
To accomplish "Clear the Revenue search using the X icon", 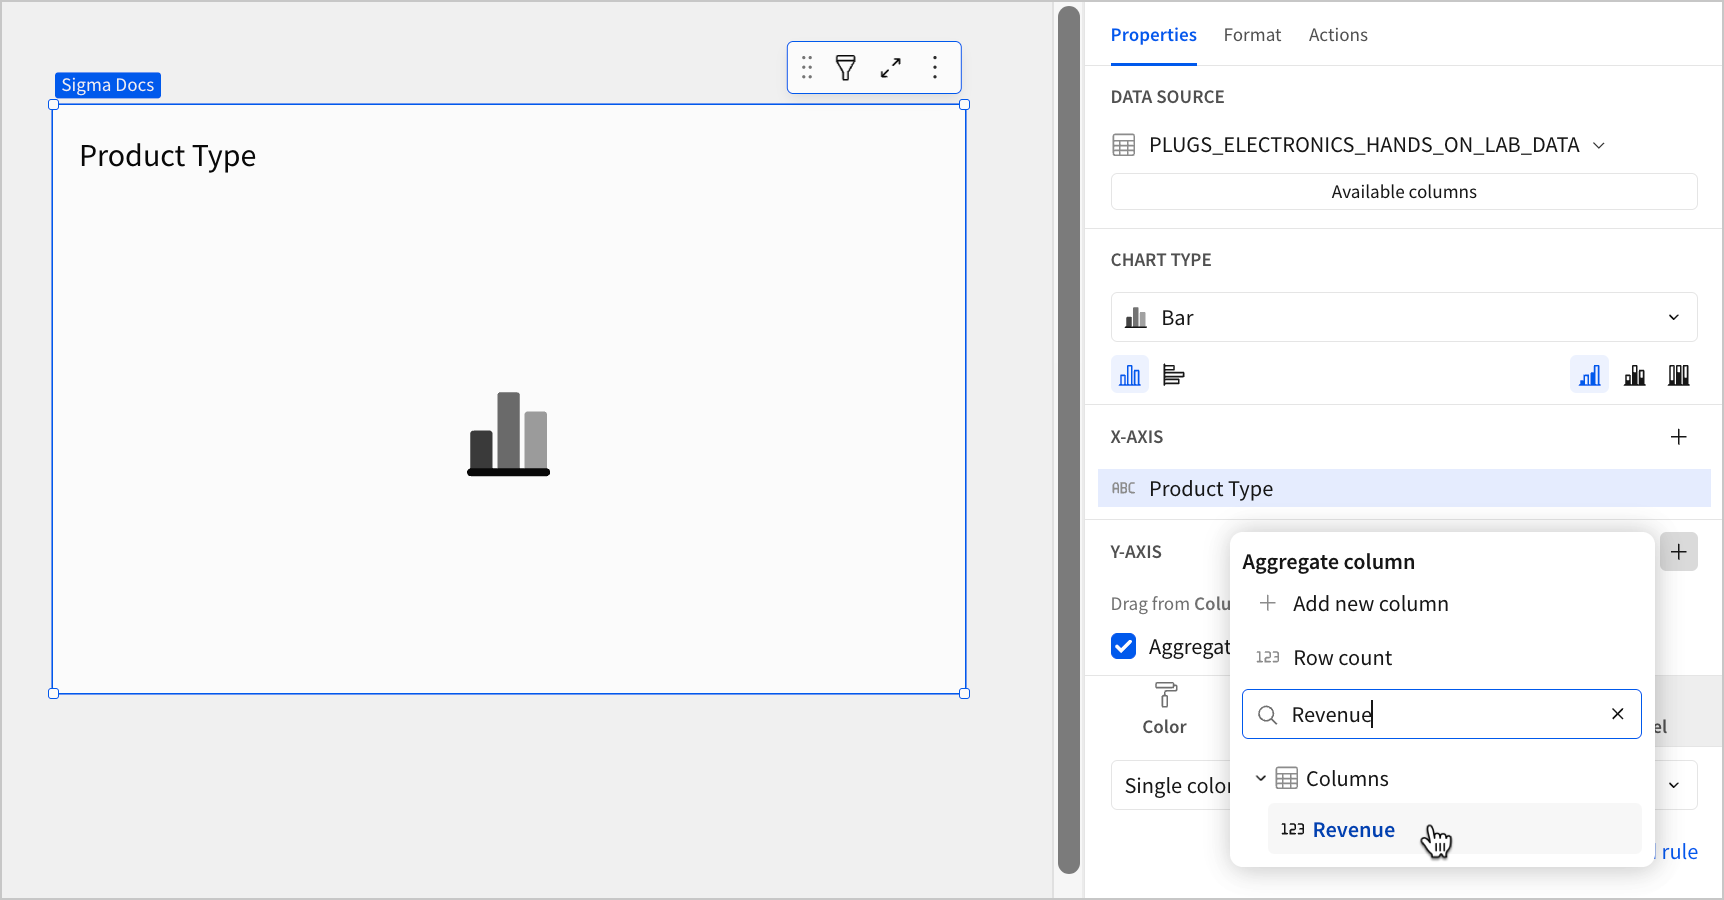I will click(1617, 714).
